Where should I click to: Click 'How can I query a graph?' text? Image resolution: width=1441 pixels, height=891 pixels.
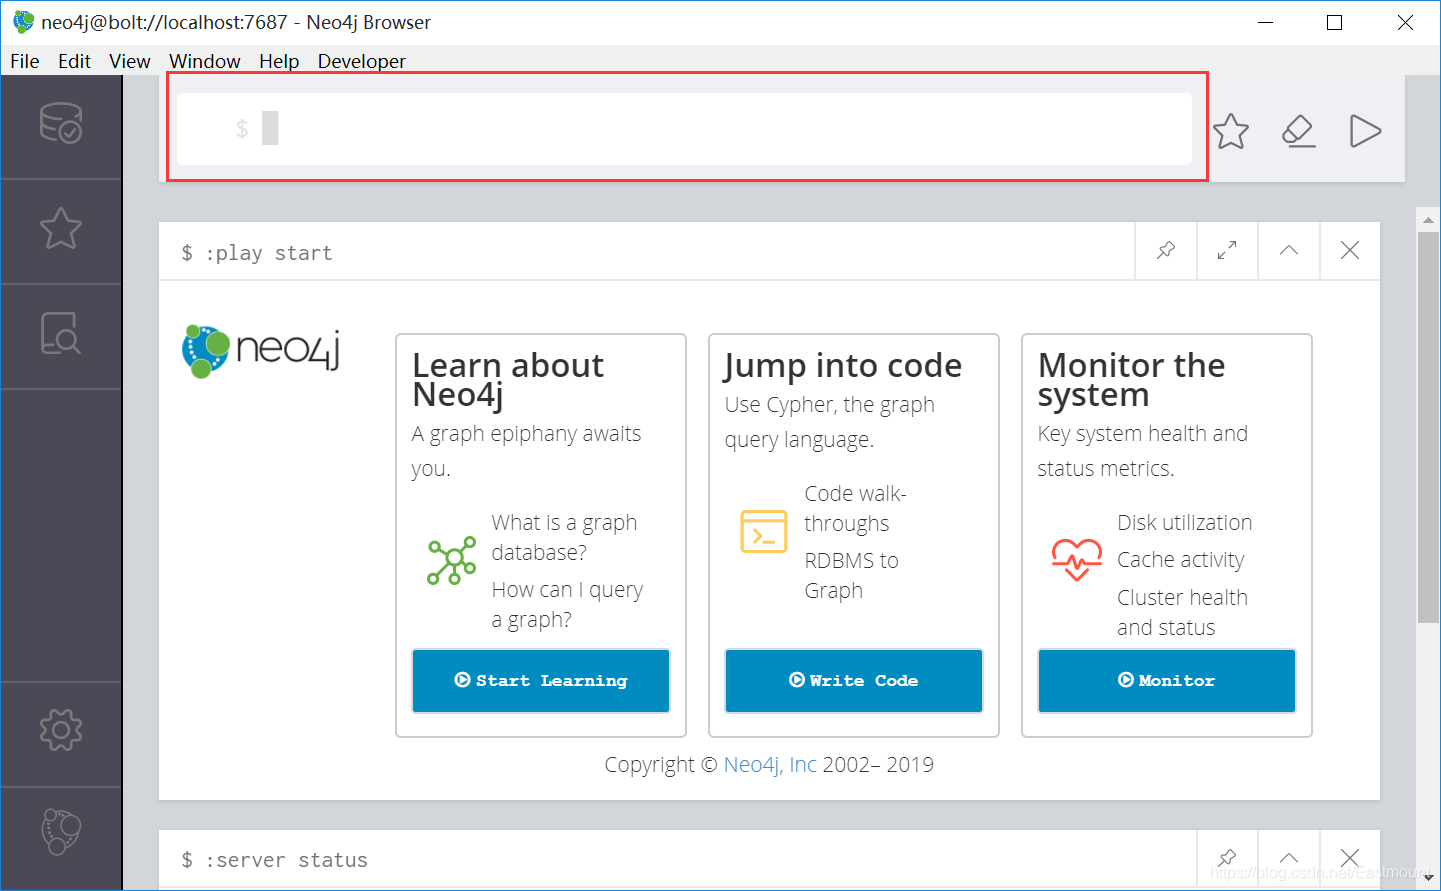(x=567, y=605)
